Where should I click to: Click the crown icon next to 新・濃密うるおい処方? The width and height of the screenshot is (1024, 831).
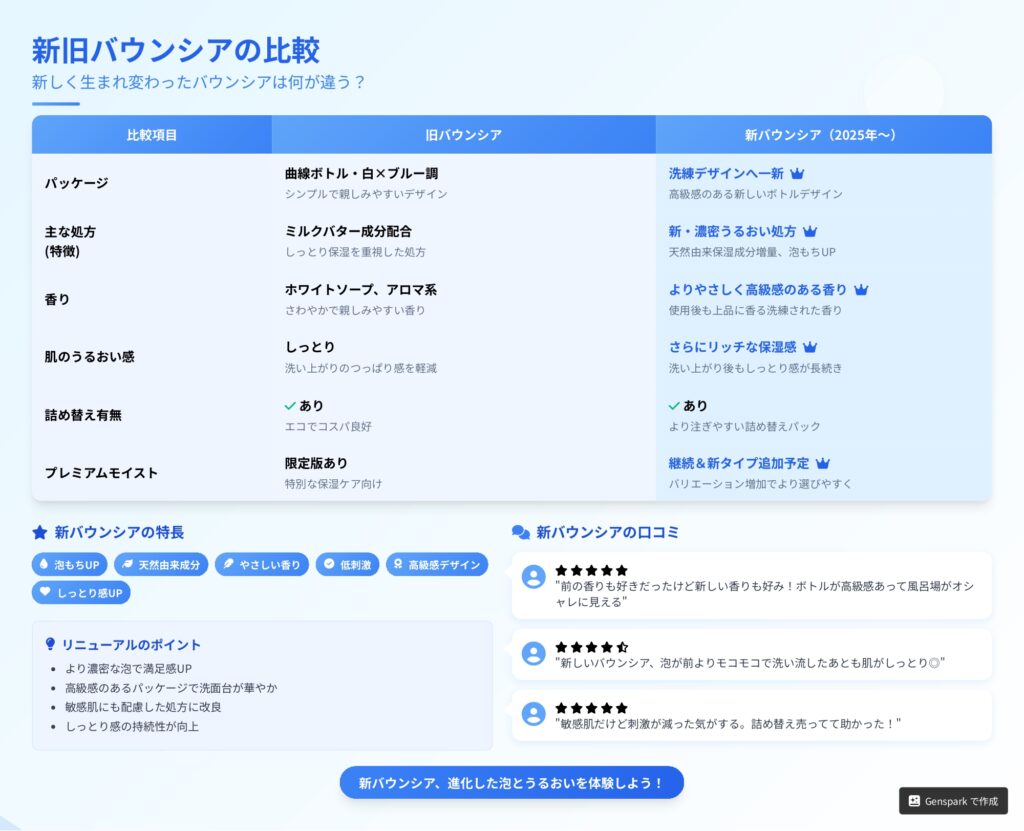(x=810, y=231)
